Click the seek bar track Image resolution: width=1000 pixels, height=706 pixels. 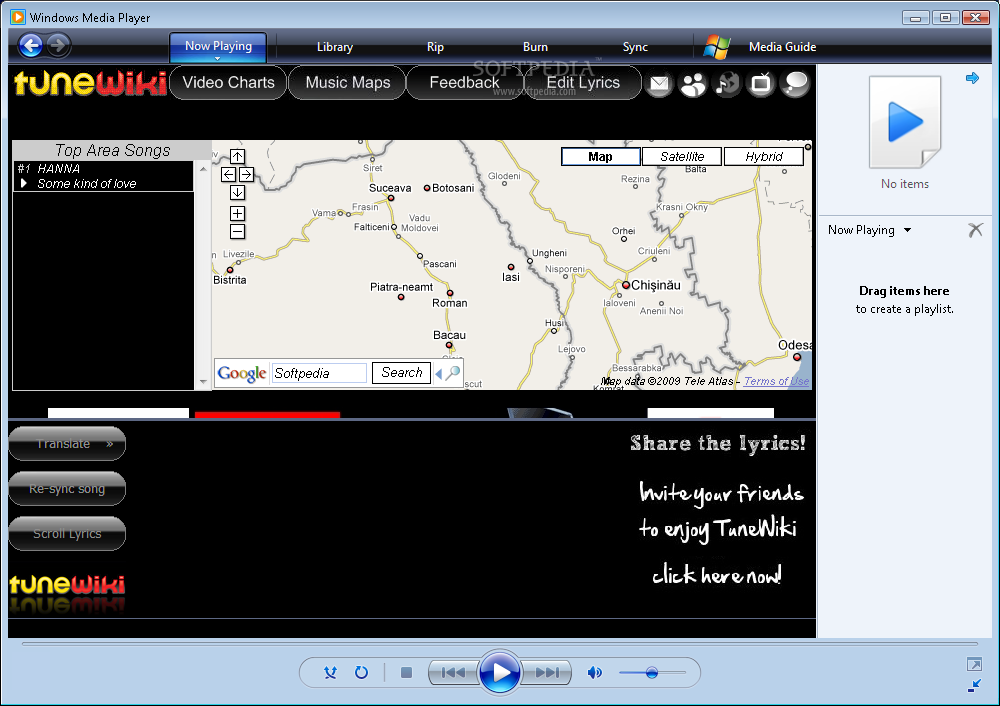499,644
